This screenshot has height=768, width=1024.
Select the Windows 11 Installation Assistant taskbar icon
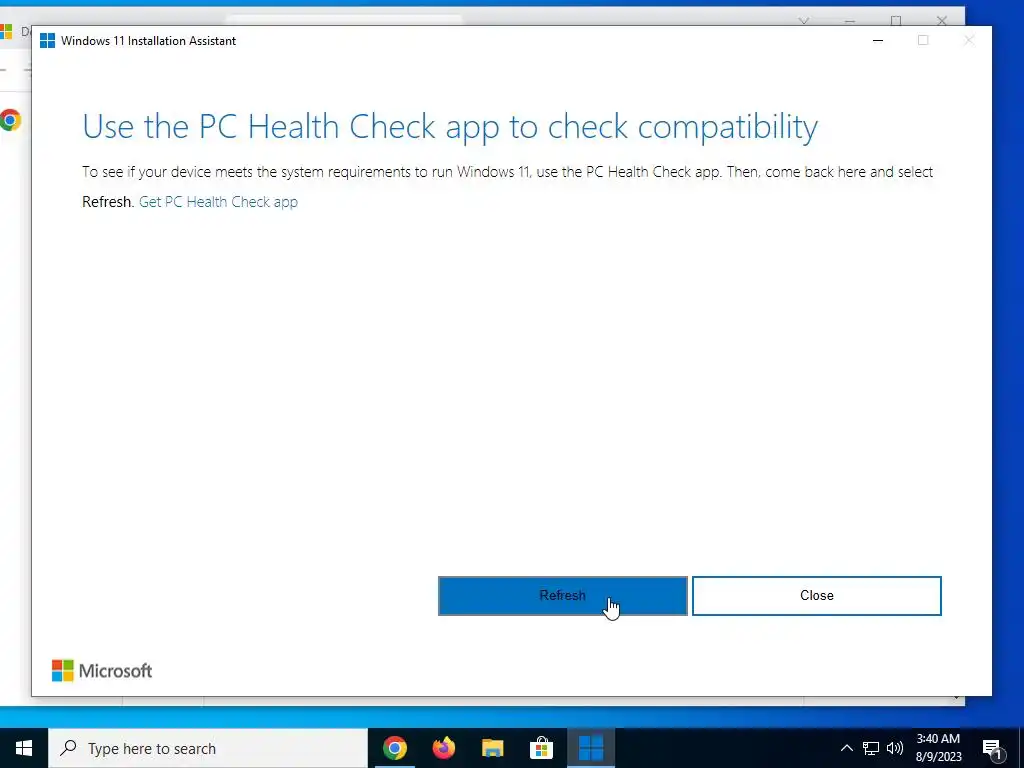pos(591,748)
